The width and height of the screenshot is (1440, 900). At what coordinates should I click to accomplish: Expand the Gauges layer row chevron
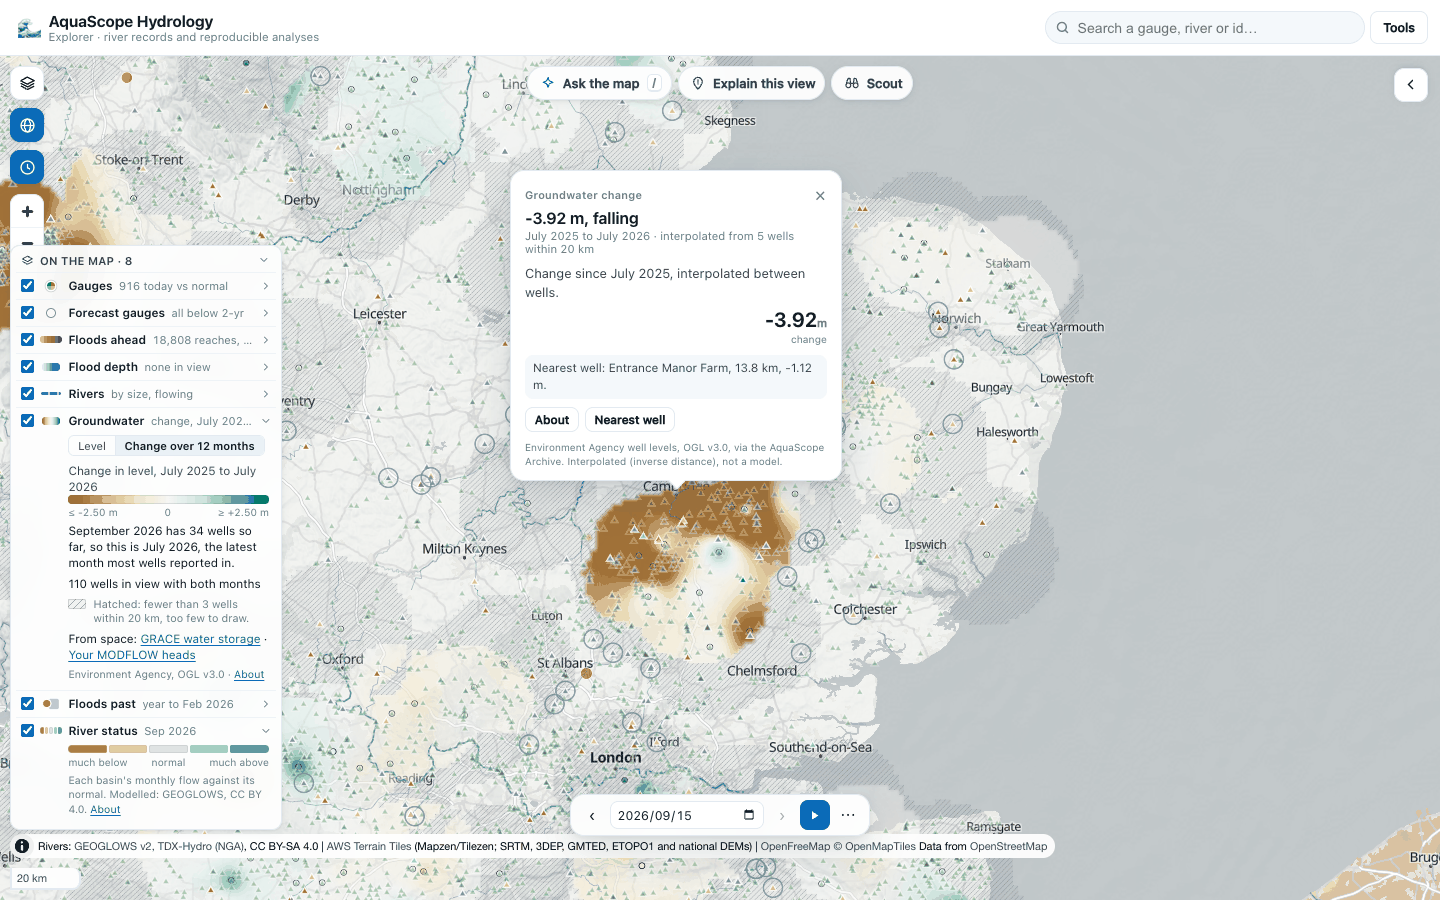266,286
